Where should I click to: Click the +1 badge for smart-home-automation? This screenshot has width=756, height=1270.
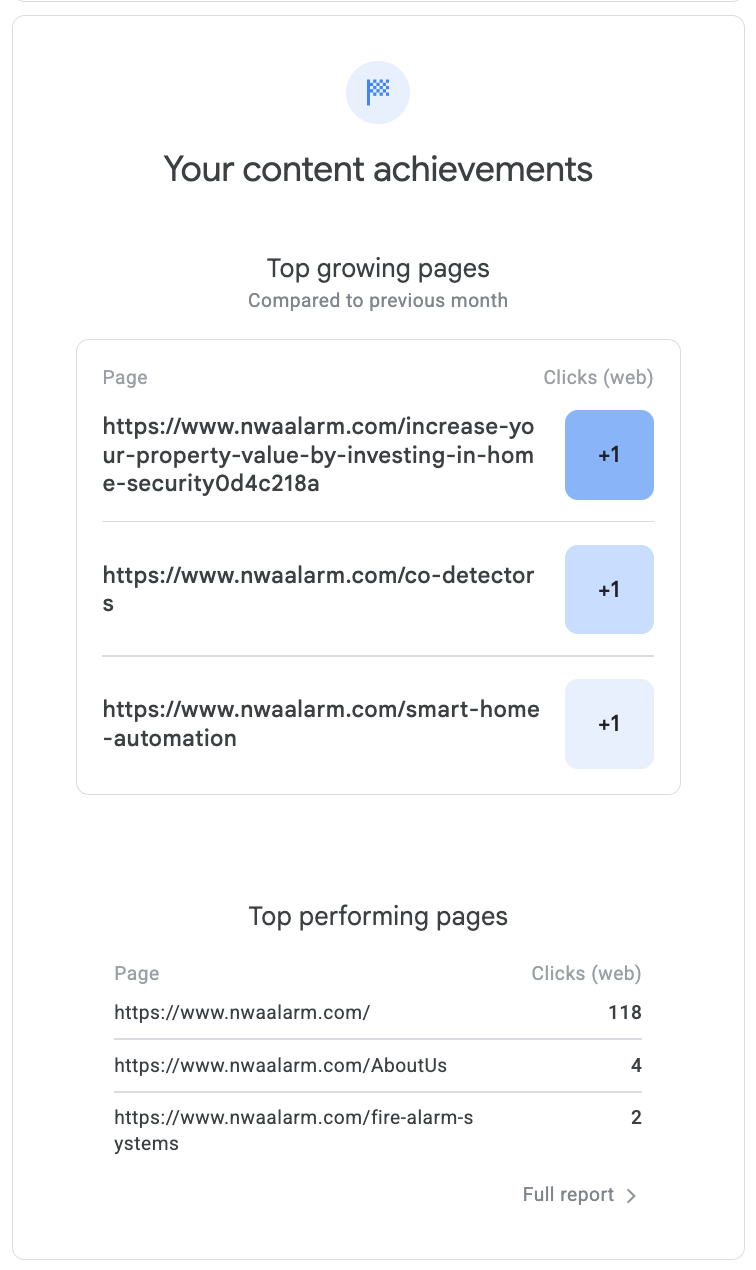(x=609, y=724)
